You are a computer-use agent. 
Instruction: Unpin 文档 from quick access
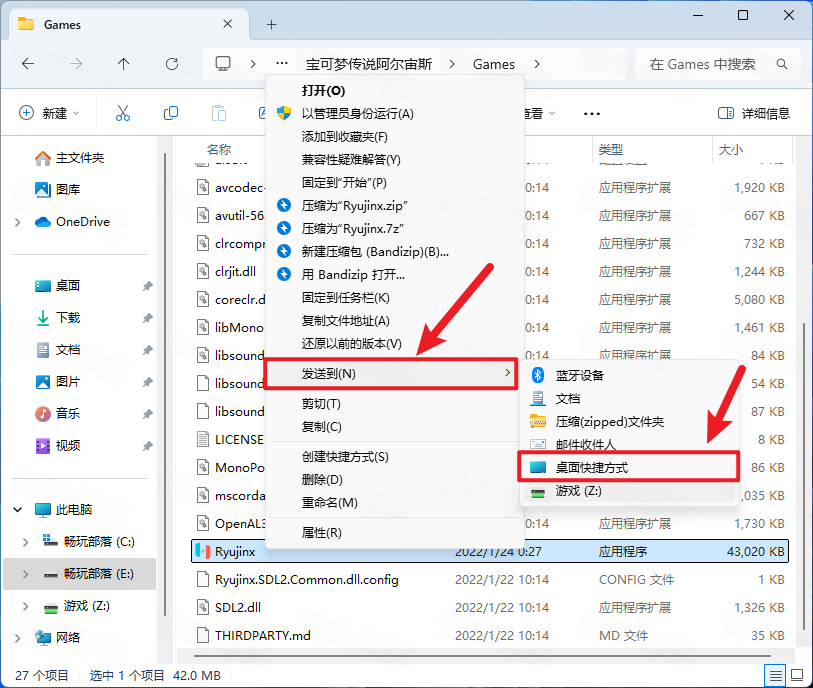pyautogui.click(x=148, y=350)
